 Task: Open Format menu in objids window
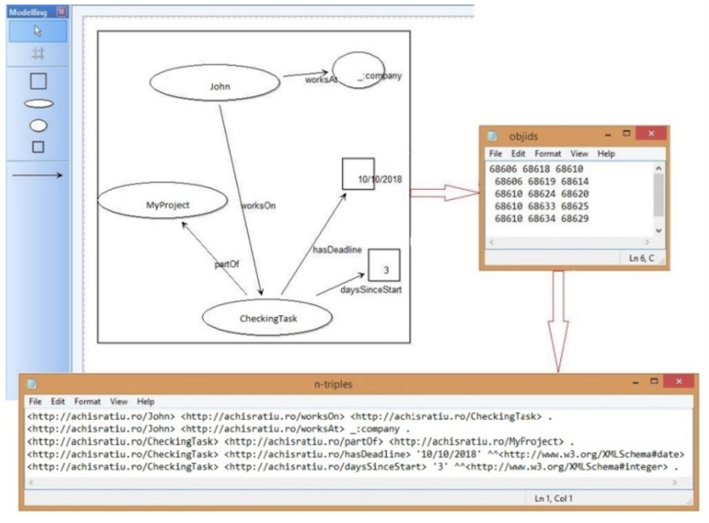(x=548, y=154)
